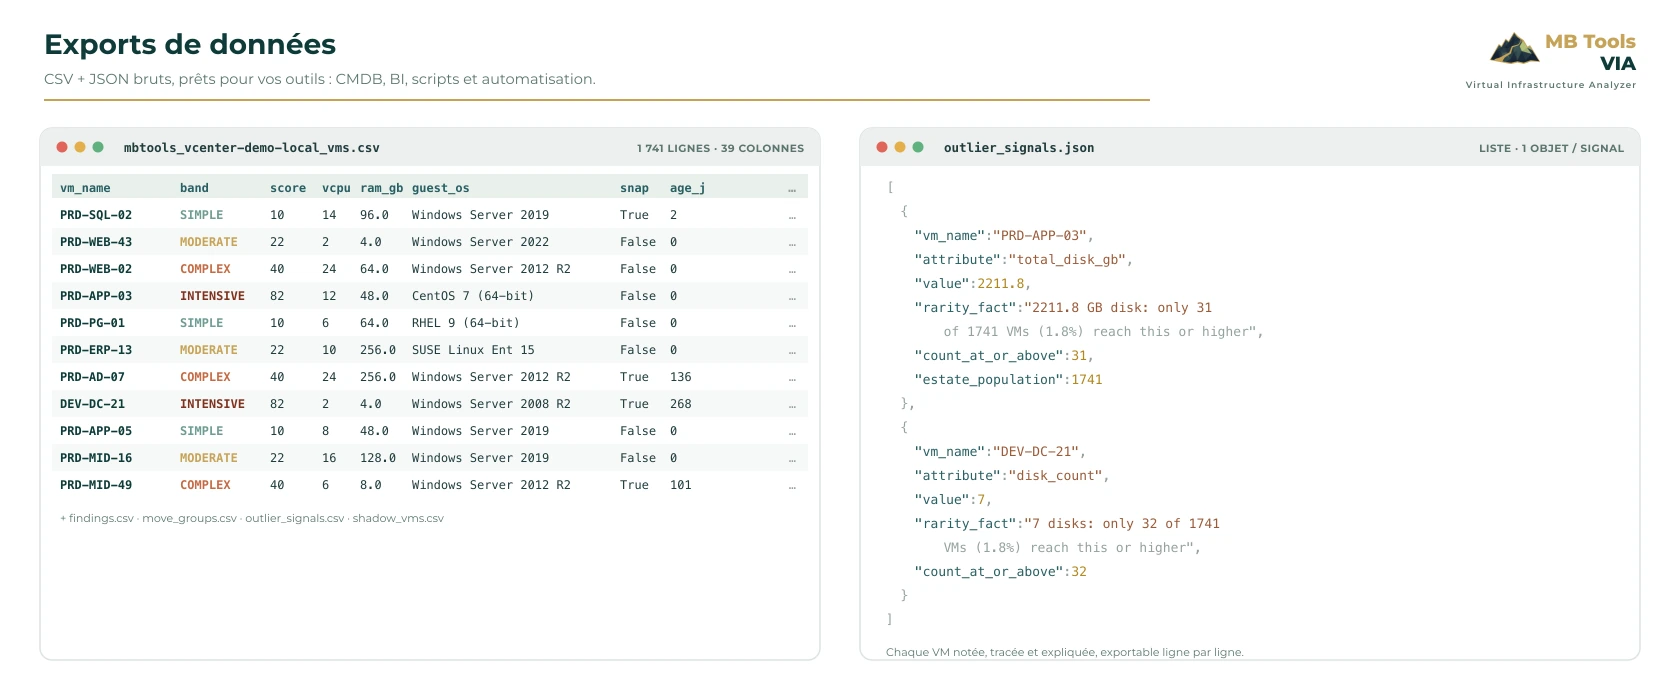Click the "estate_population" key

tap(988, 380)
